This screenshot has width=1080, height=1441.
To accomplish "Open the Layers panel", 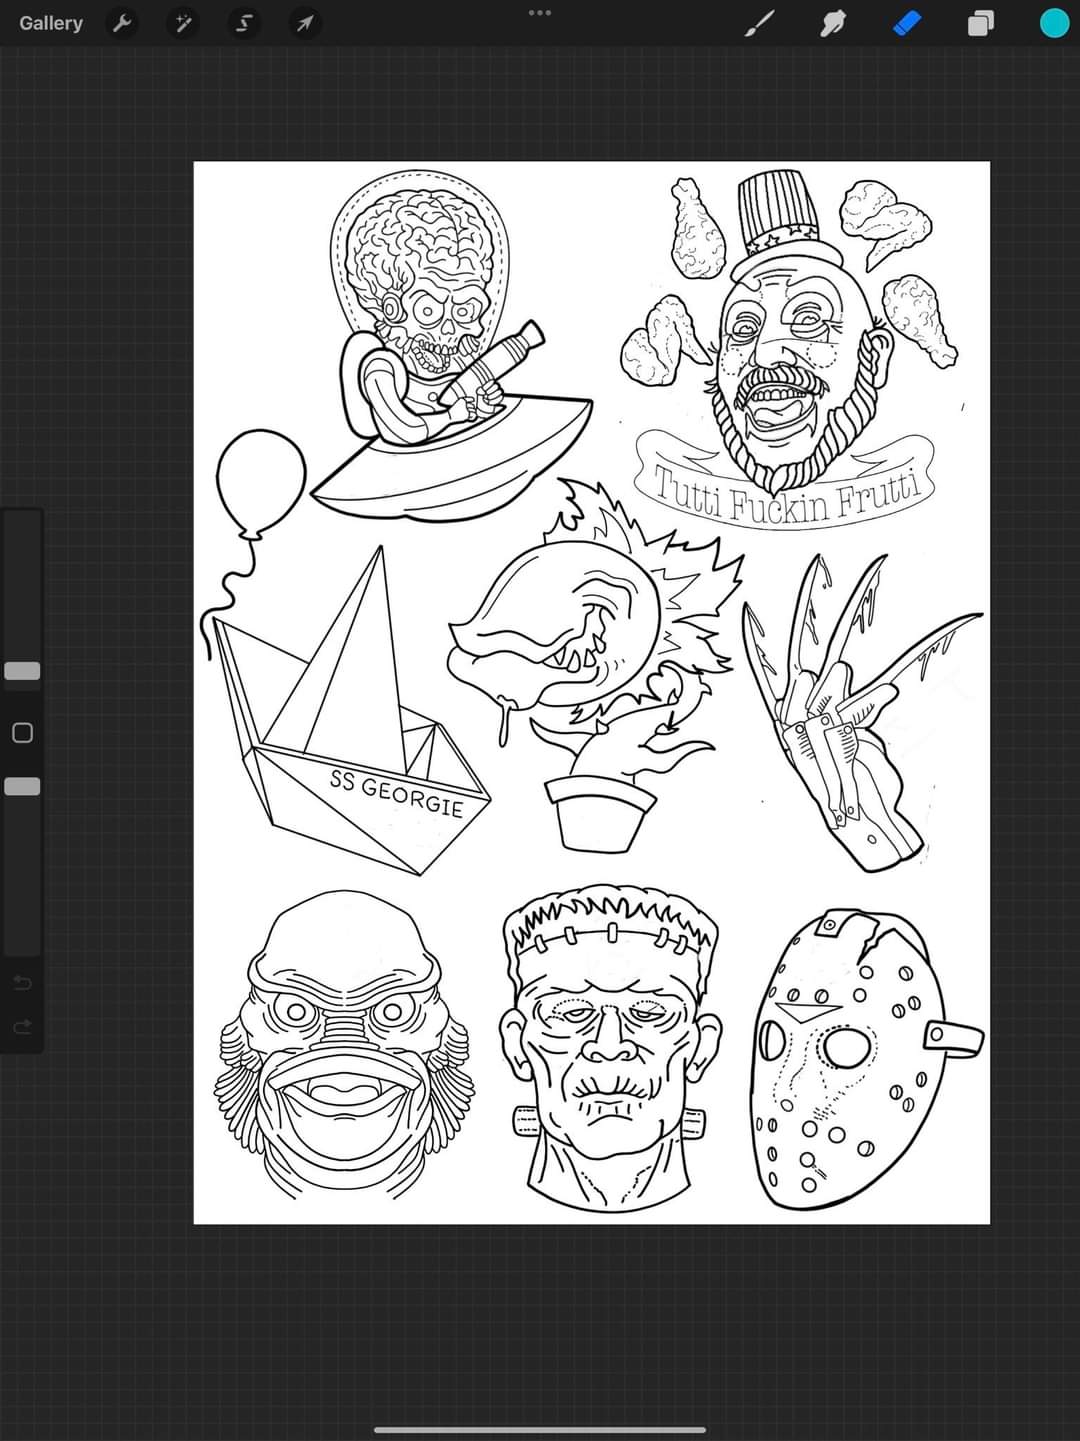I will pos(980,23).
